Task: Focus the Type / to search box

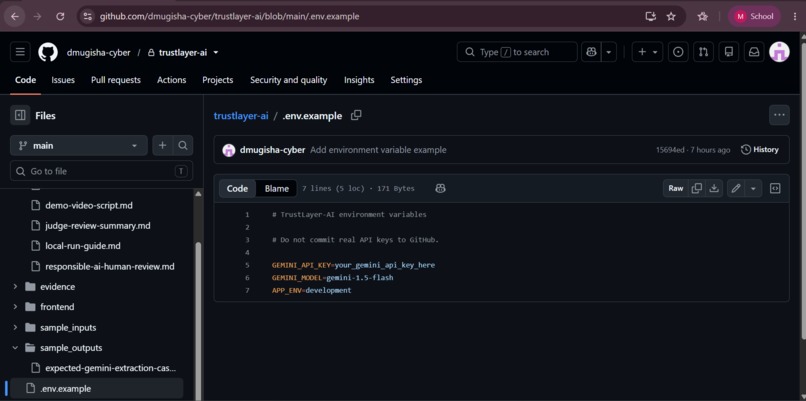Action: click(517, 52)
